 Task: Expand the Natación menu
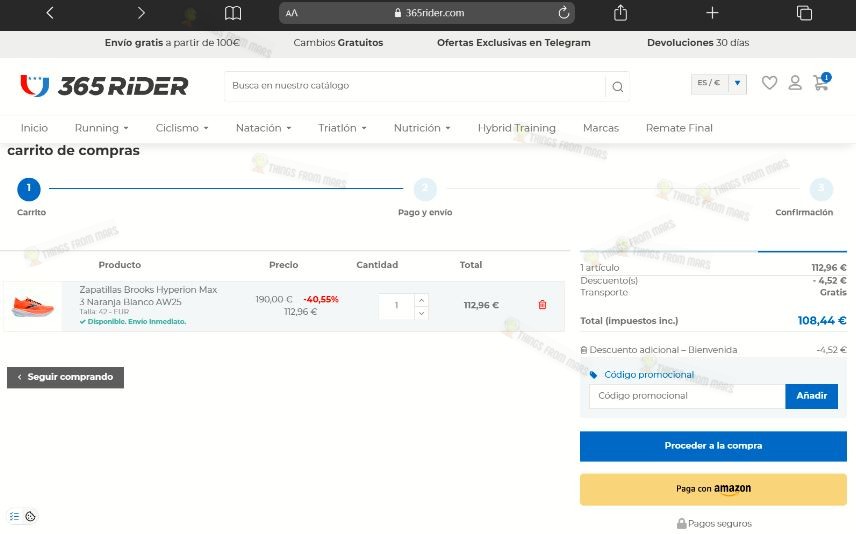(x=264, y=128)
